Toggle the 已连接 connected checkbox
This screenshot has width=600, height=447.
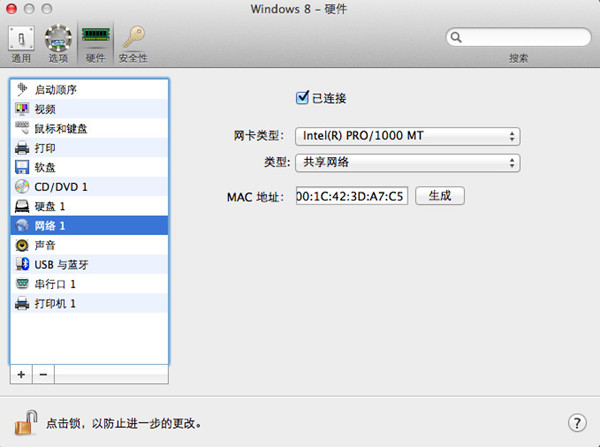[302, 98]
